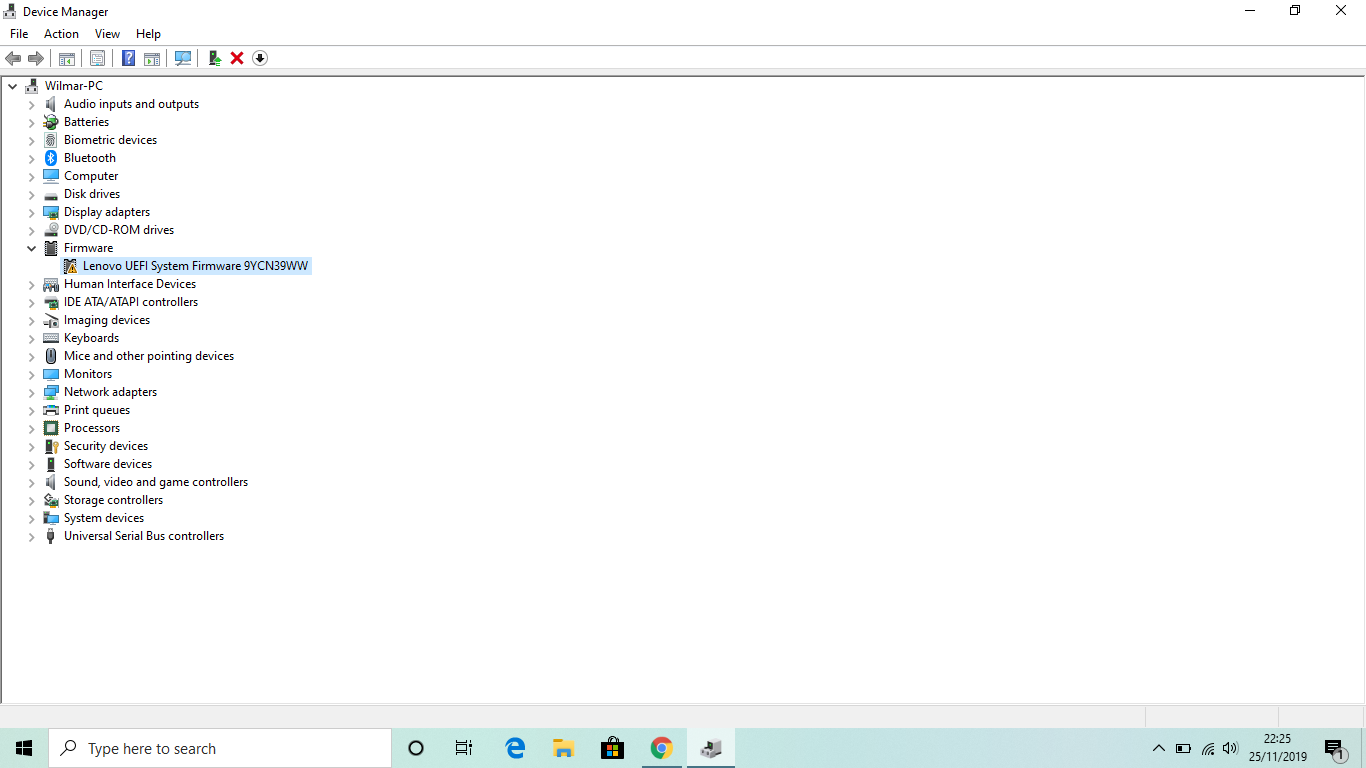The width and height of the screenshot is (1366, 768).
Task: Click the Imaging devices camera icon
Action: (x=51, y=320)
